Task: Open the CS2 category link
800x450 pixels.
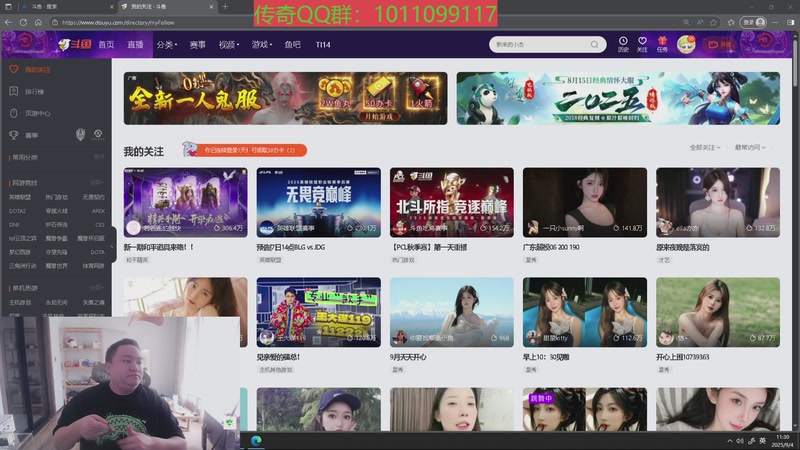Action: pyautogui.click(x=99, y=224)
